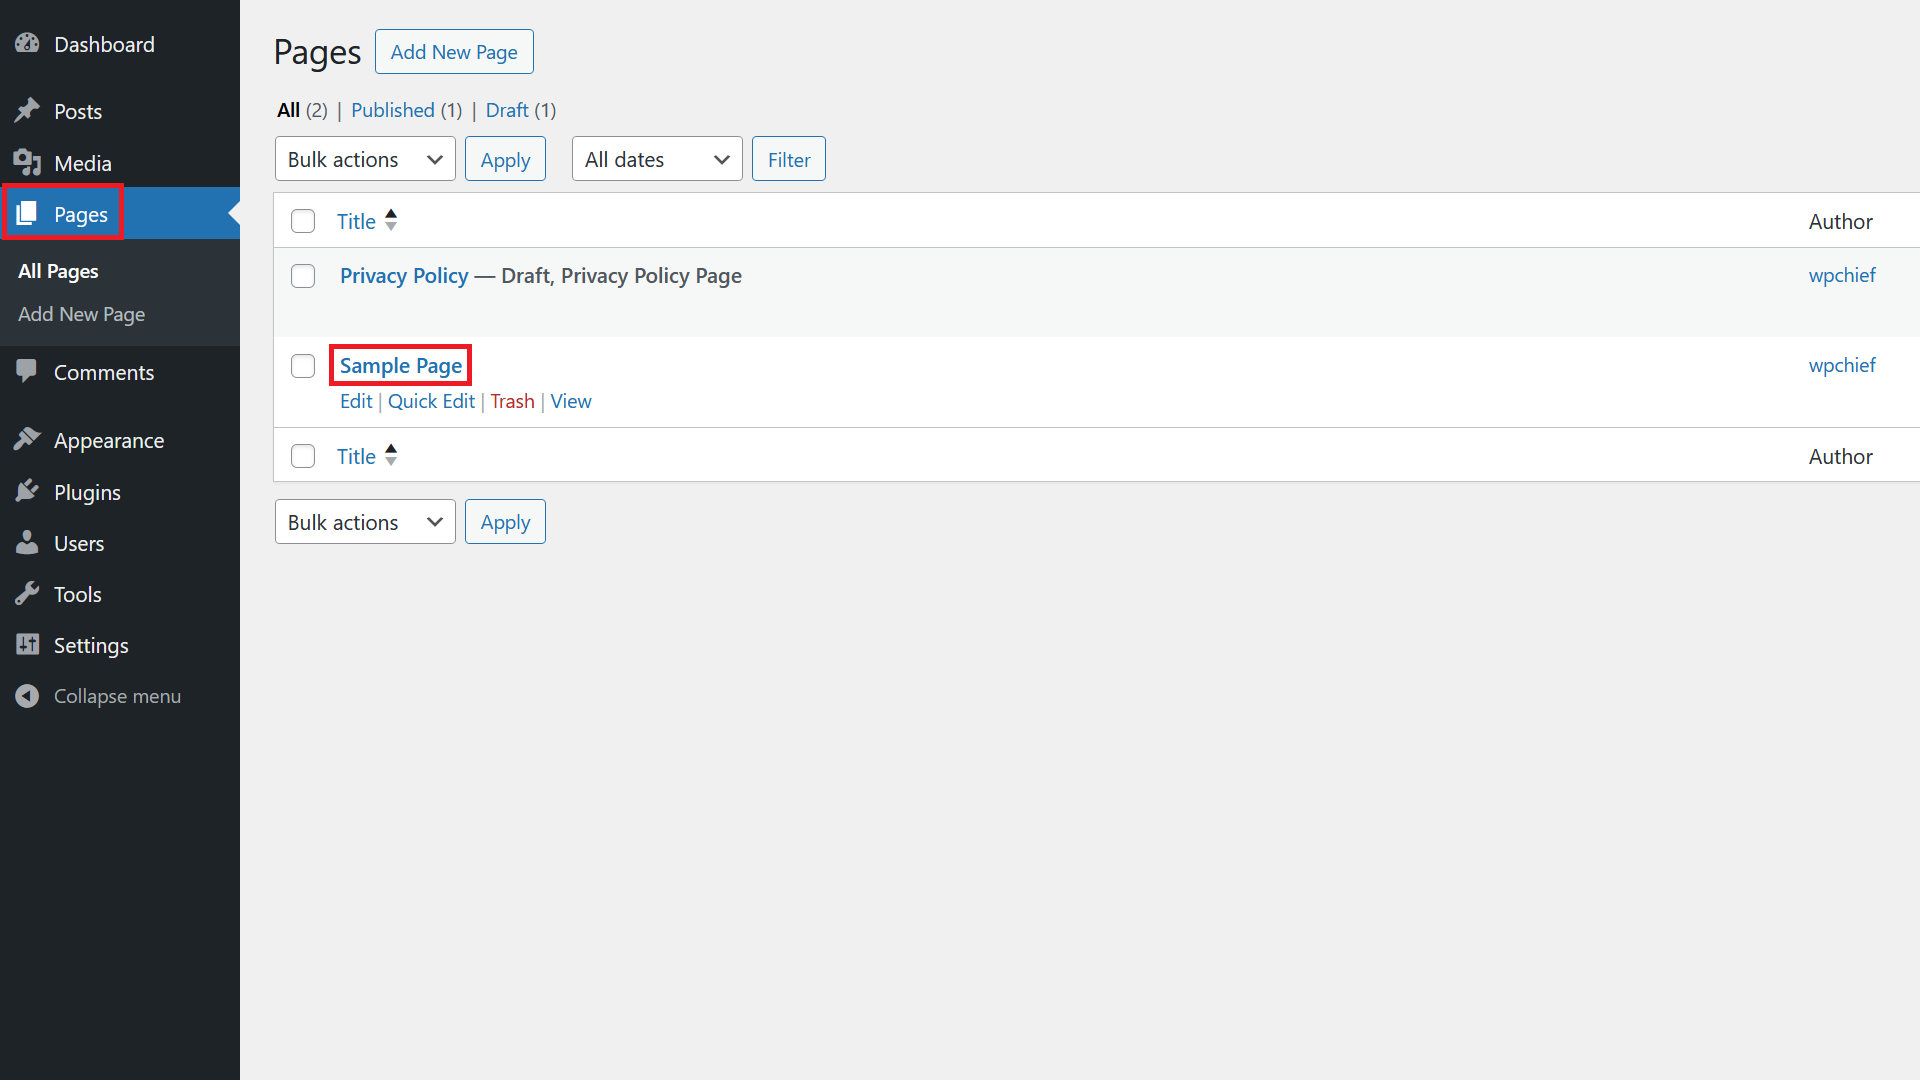Check the Privacy Policy row checkbox
Image resolution: width=1920 pixels, height=1080 pixels.
303,276
